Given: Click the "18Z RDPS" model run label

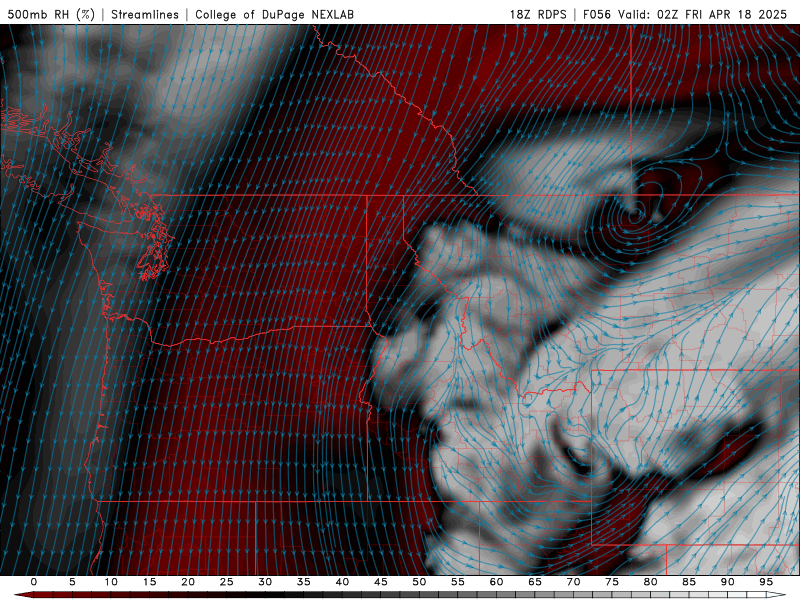Looking at the screenshot, I should 538,14.
